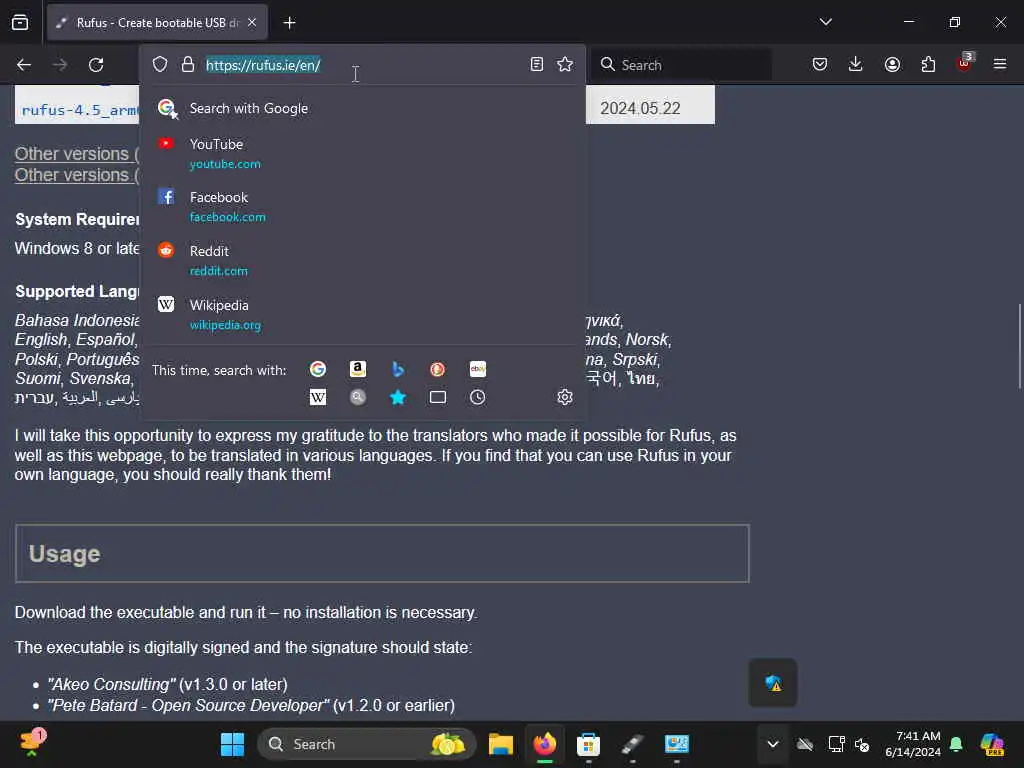
Task: Open File Explorer from taskbar
Action: [x=501, y=744]
